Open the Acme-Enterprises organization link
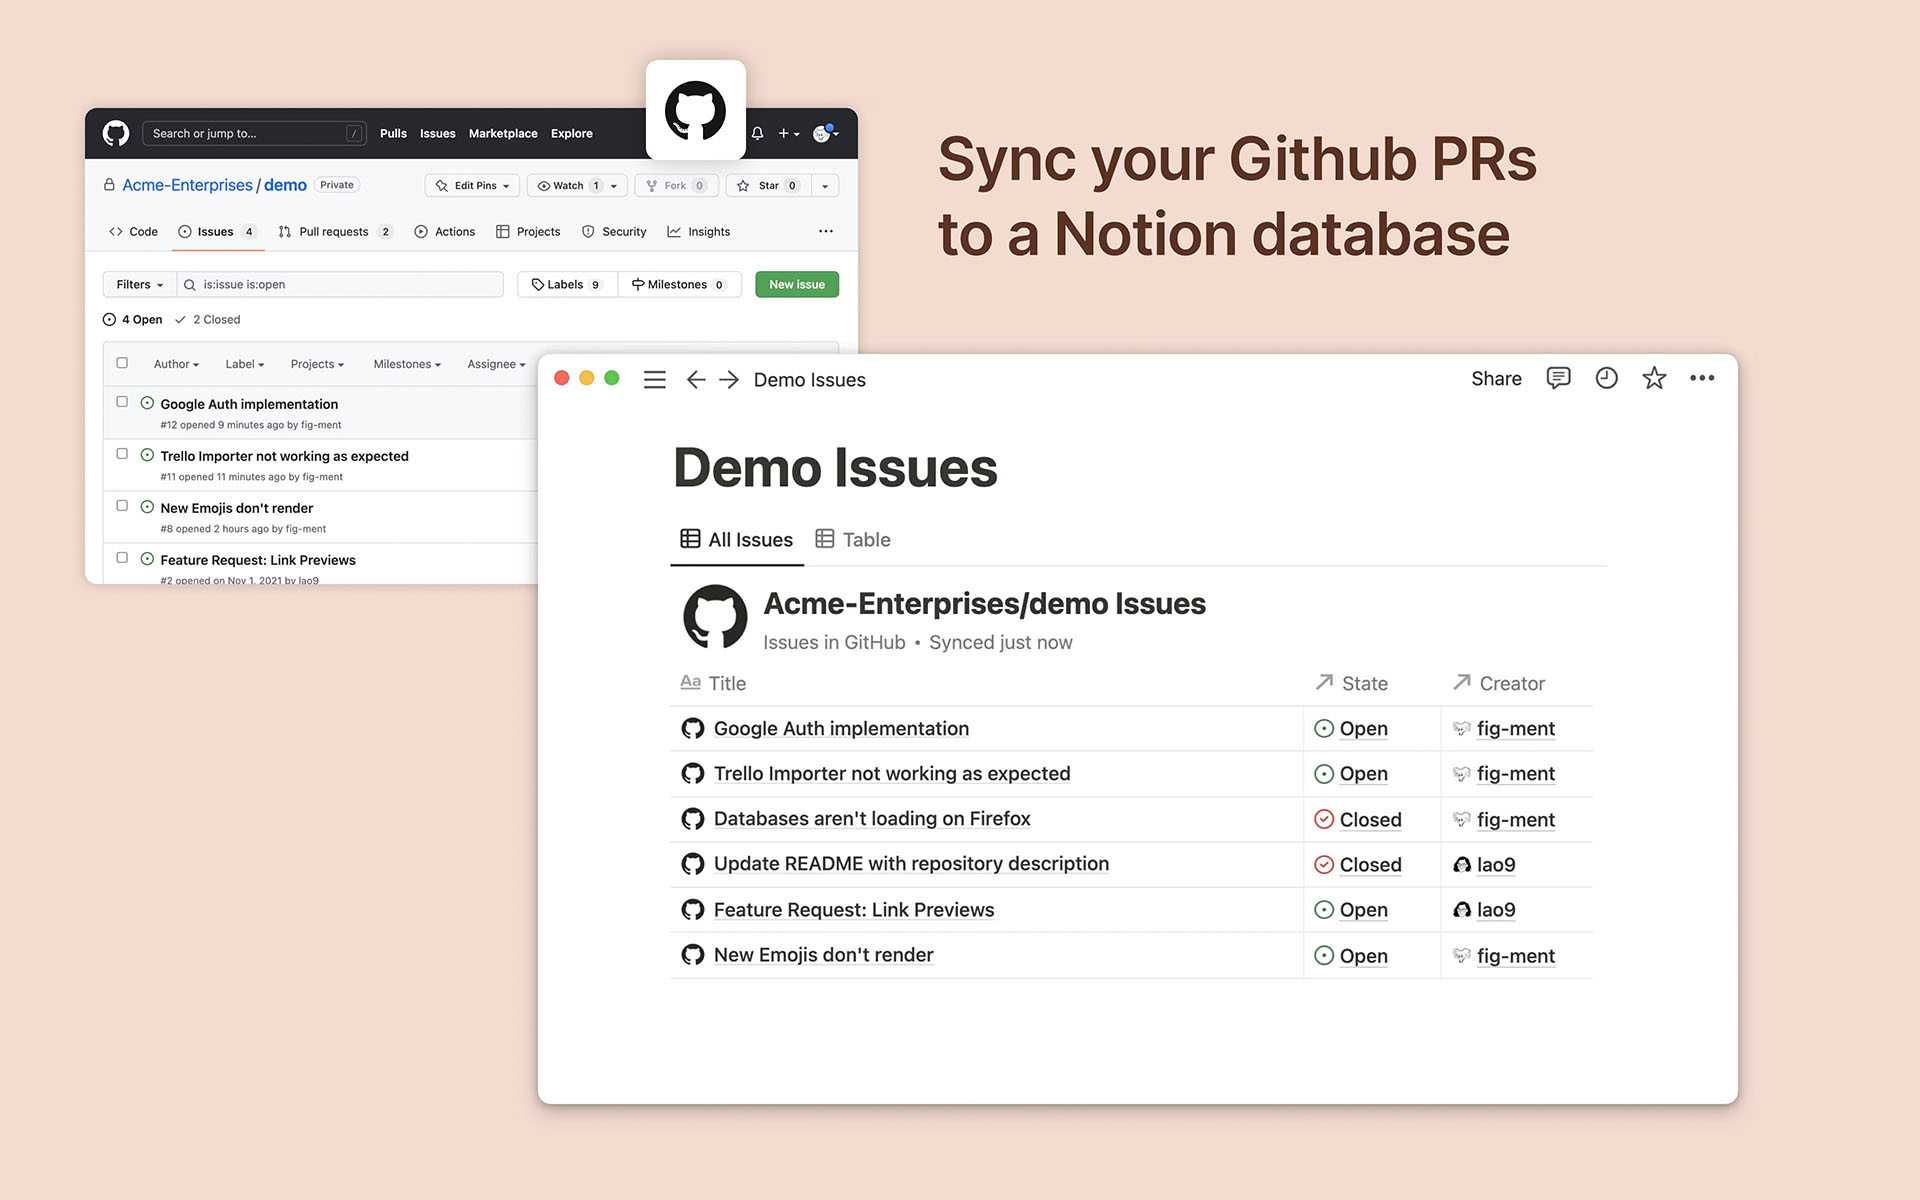 [x=187, y=185]
